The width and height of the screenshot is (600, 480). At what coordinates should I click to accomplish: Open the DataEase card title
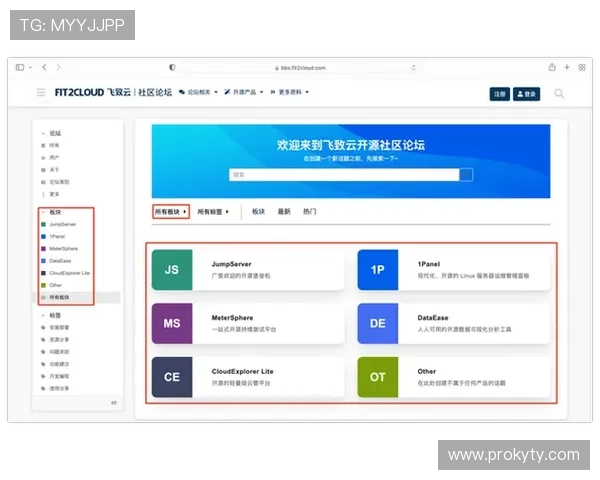[x=433, y=318]
